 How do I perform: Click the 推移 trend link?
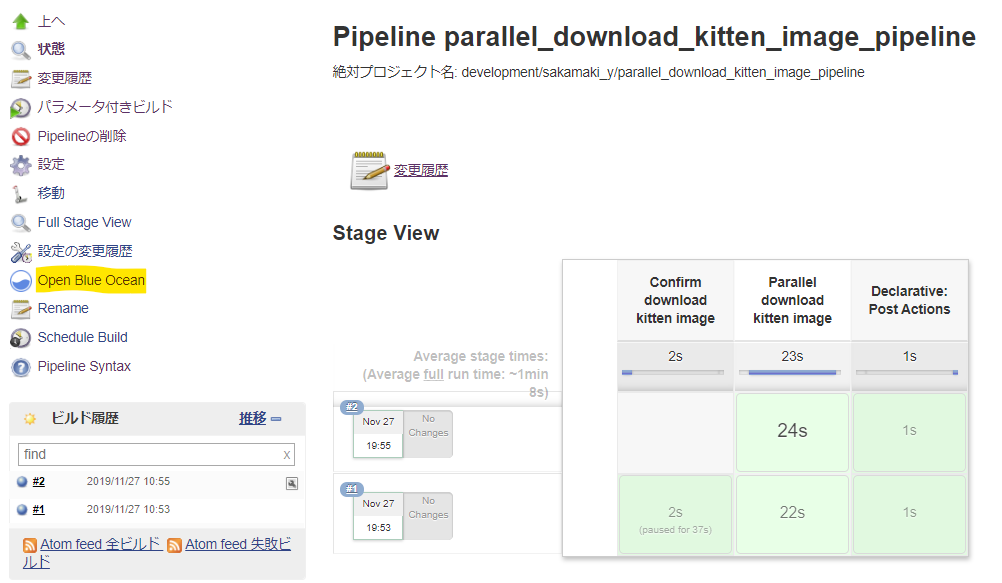252,419
